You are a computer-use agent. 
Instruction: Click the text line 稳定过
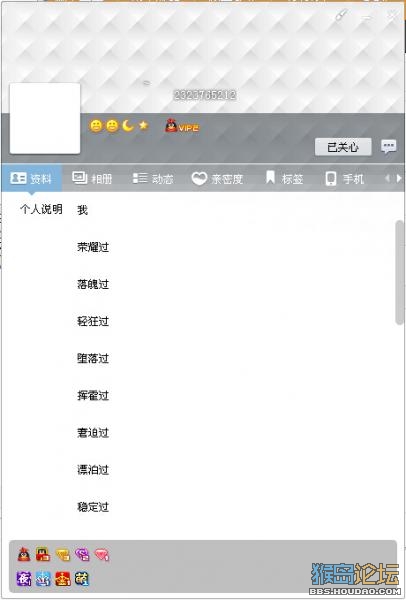[x=93, y=507]
